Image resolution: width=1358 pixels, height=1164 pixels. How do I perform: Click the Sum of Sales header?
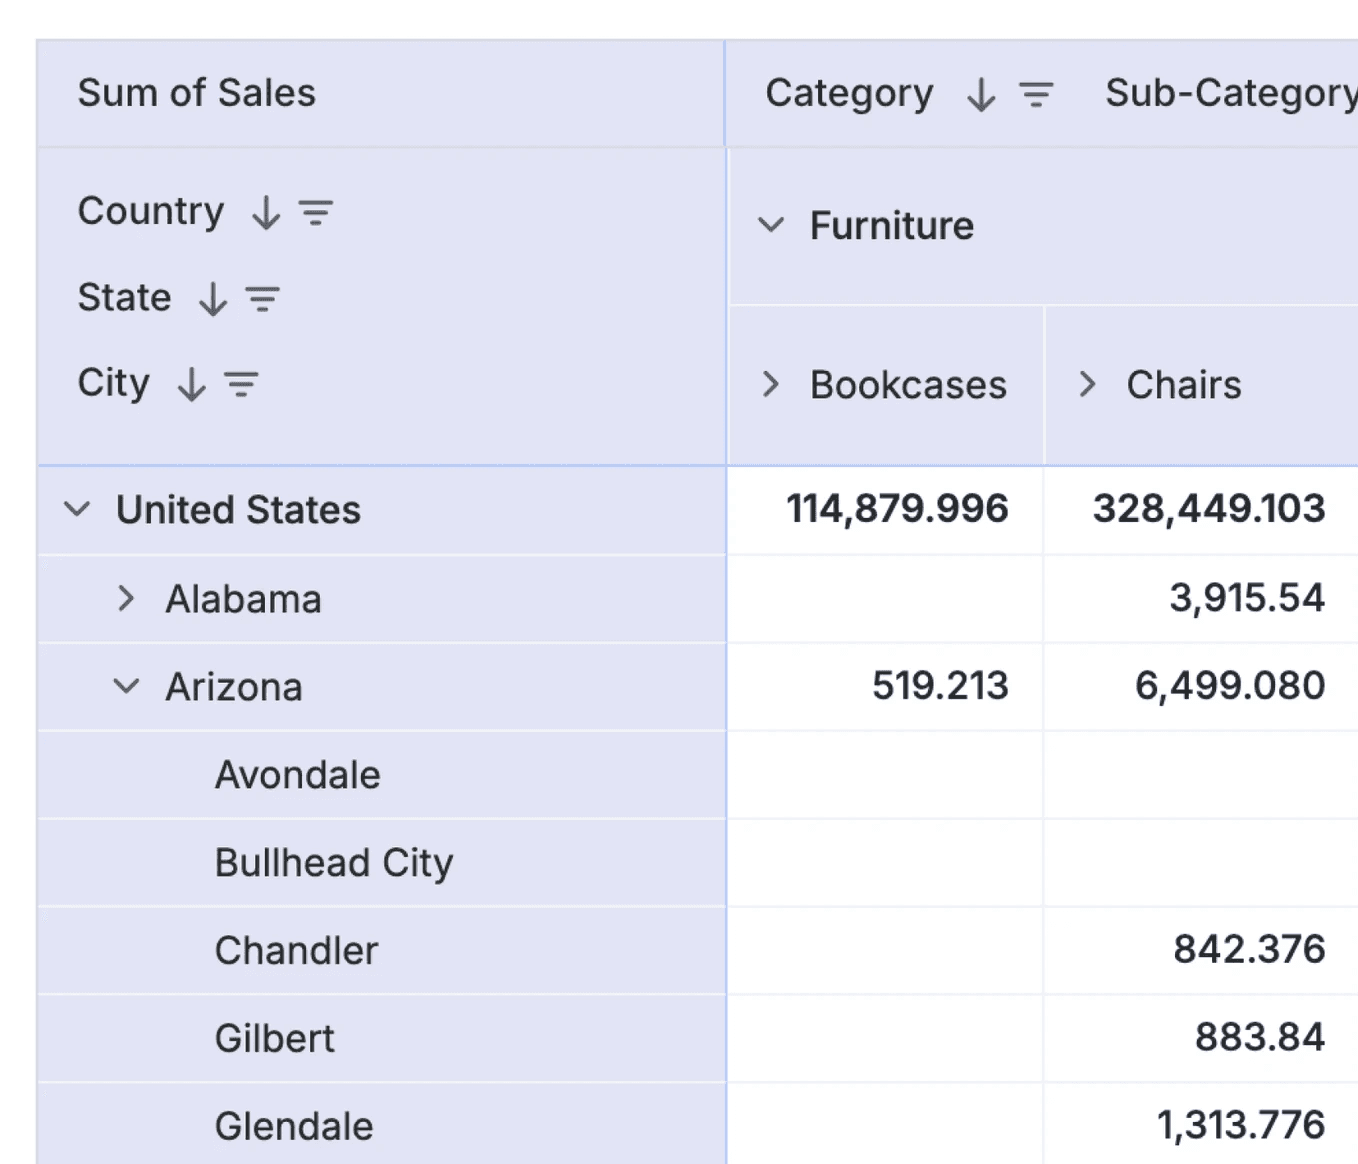point(197,93)
